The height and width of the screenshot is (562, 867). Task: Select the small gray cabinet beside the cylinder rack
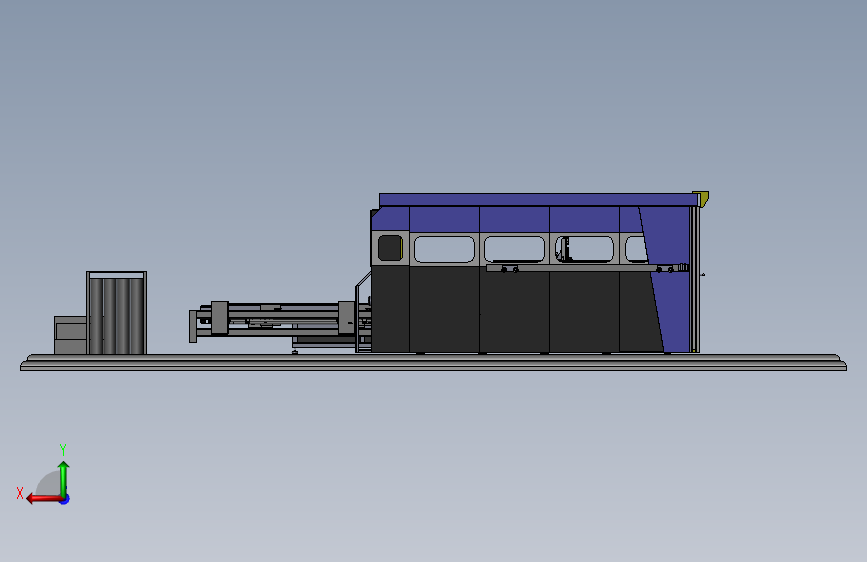click(x=70, y=335)
